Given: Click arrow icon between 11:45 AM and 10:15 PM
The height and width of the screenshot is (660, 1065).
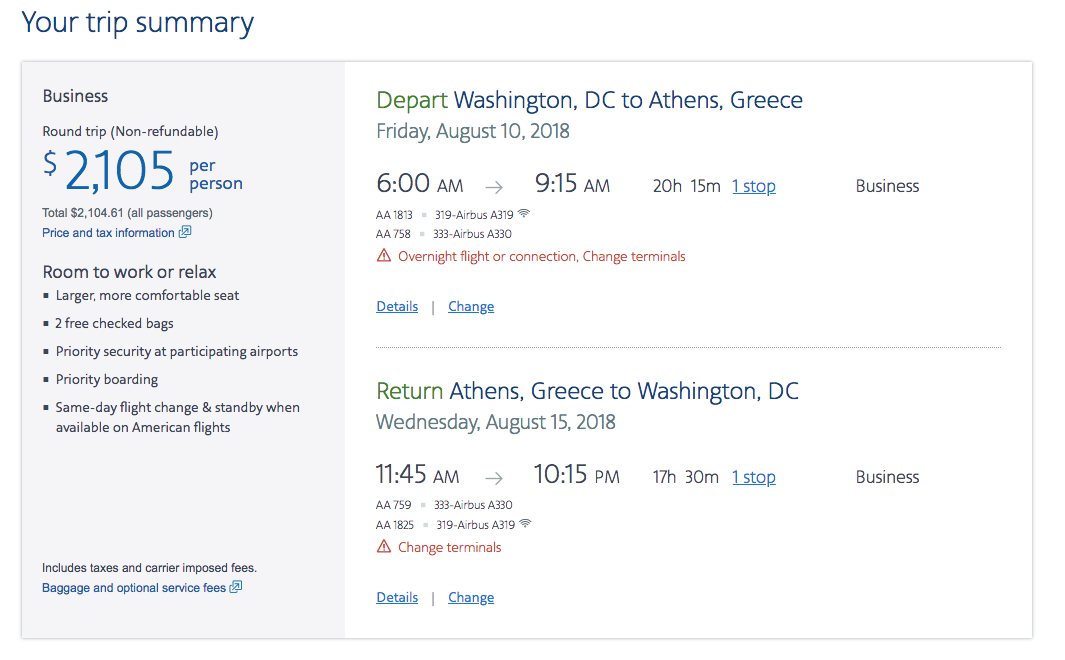Looking at the screenshot, I should pyautogui.click(x=494, y=478).
